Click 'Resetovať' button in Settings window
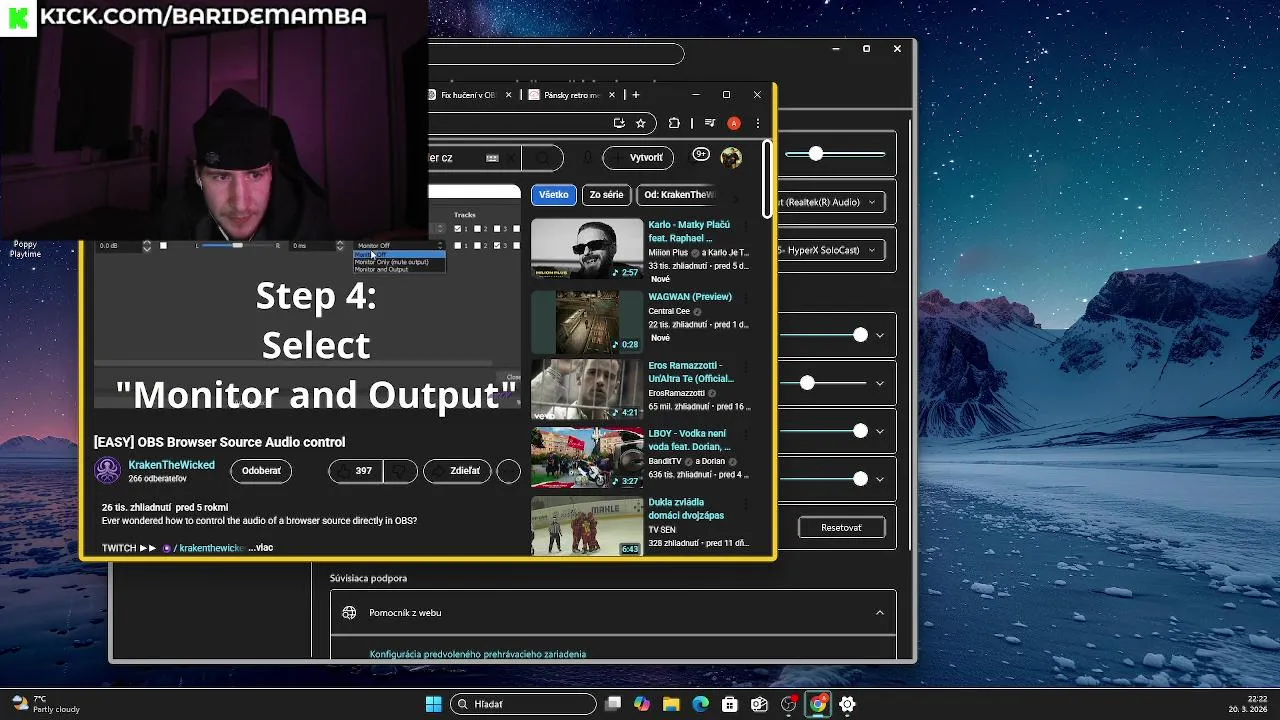The height and width of the screenshot is (720, 1280). tap(841, 528)
